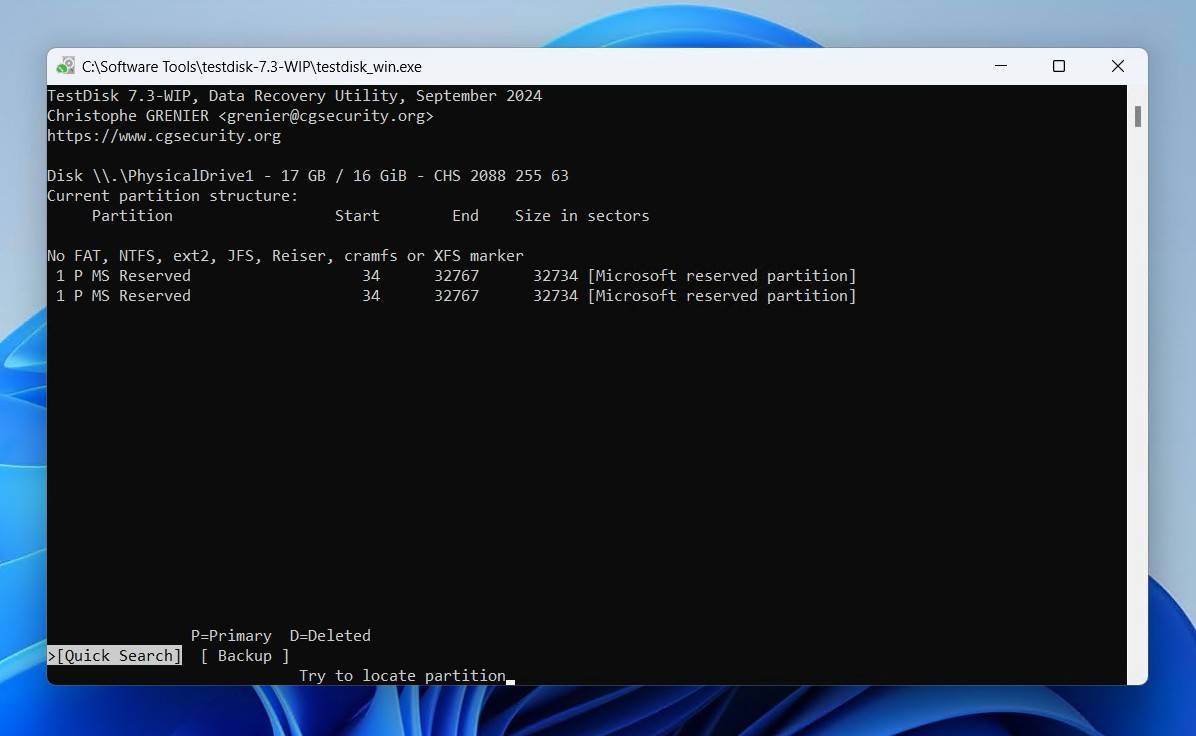
Task: Maximize the testdisk_win.exe window
Action: (1059, 66)
